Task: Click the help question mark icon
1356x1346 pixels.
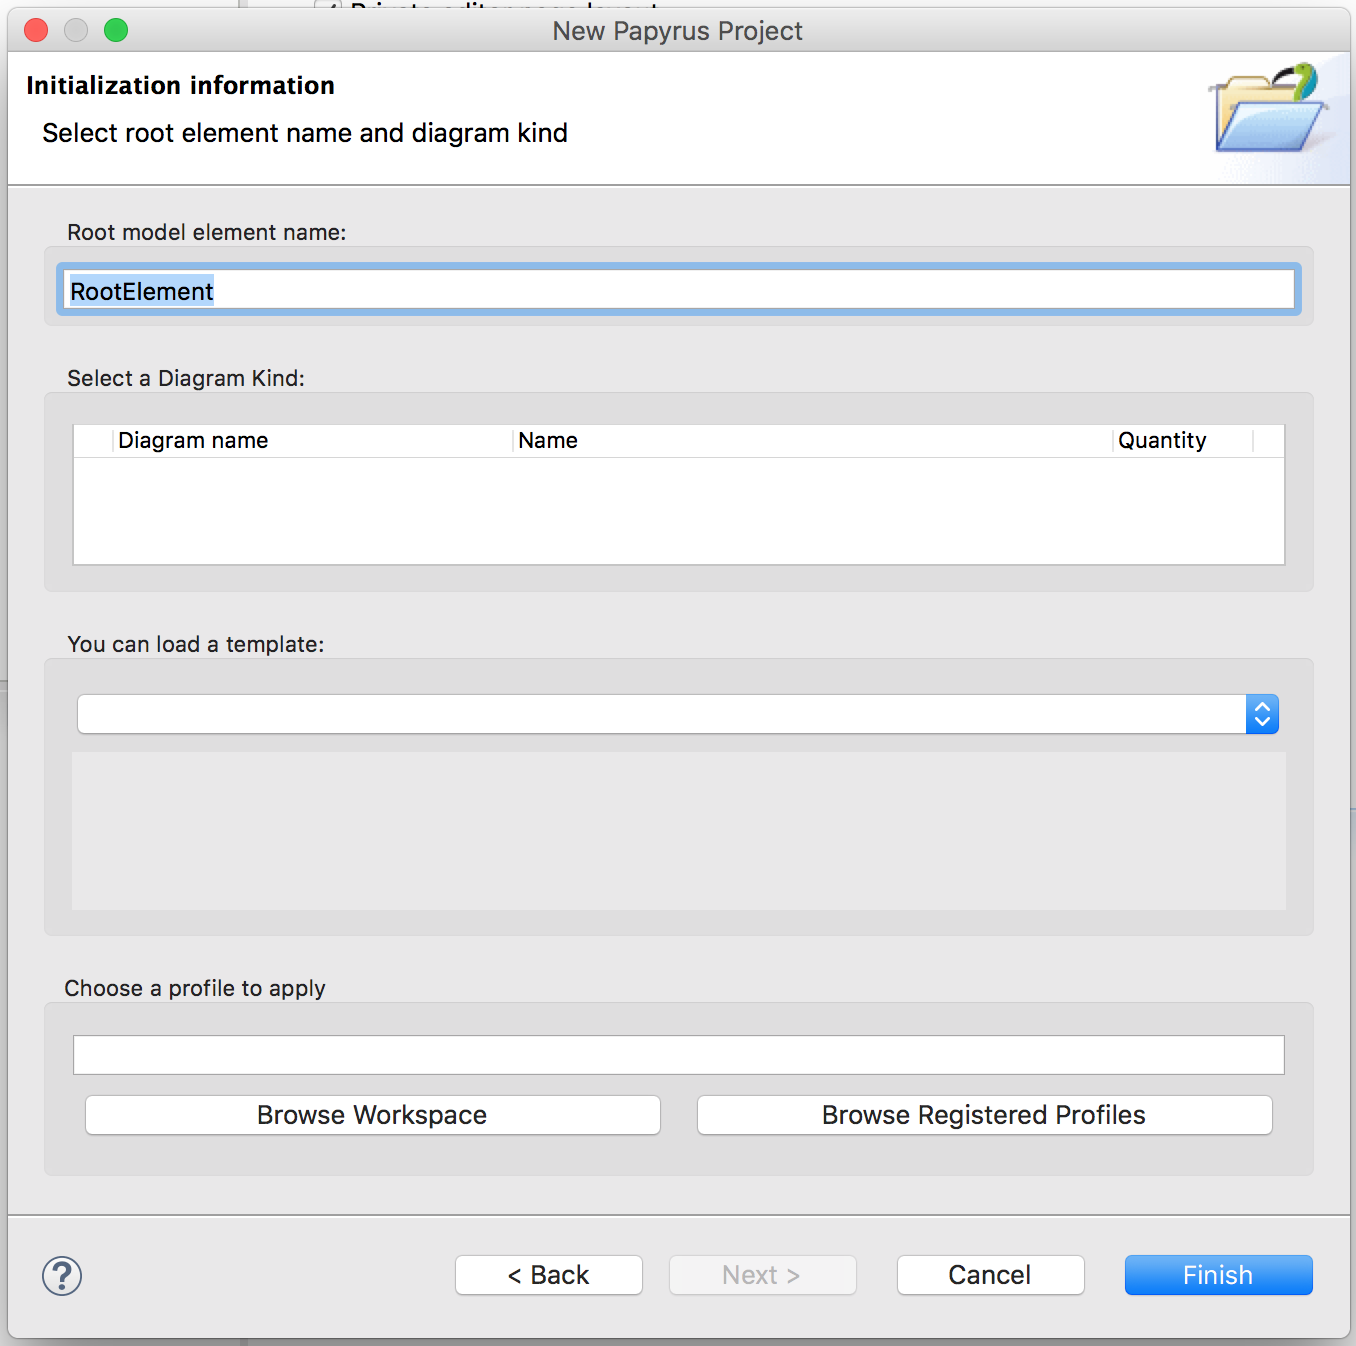Action: click(x=62, y=1275)
